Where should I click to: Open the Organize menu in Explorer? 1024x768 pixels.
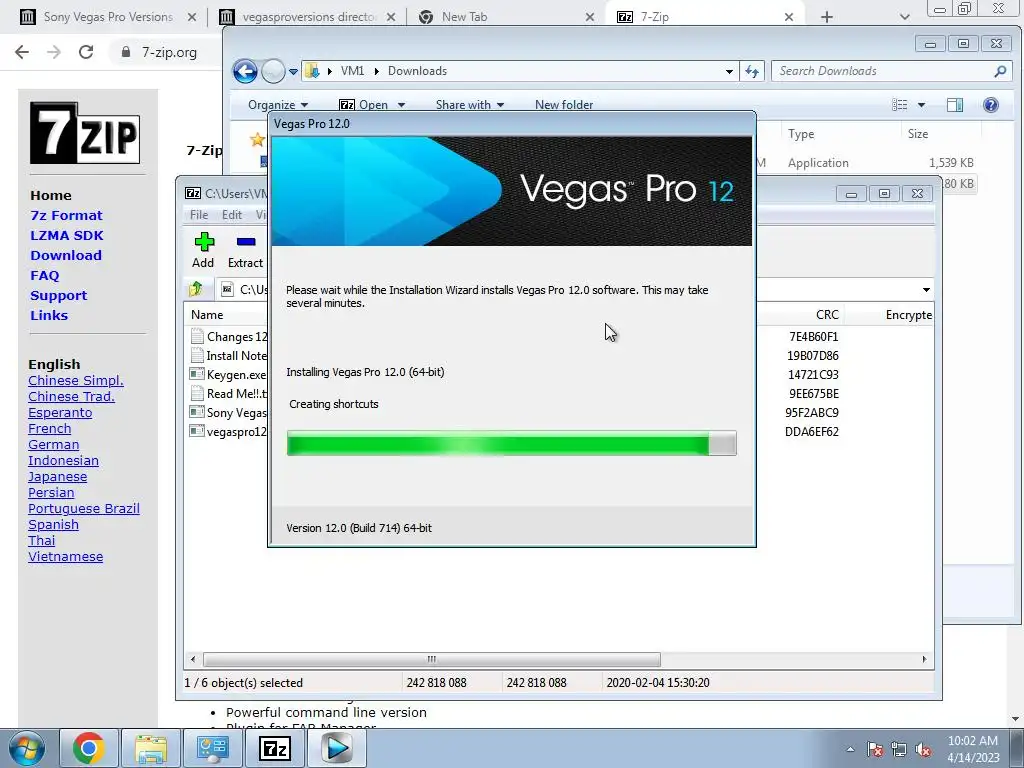(x=278, y=104)
